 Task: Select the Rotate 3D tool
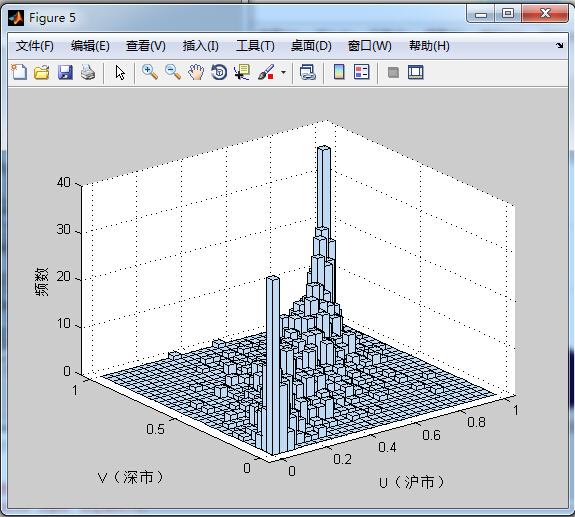[x=219, y=72]
